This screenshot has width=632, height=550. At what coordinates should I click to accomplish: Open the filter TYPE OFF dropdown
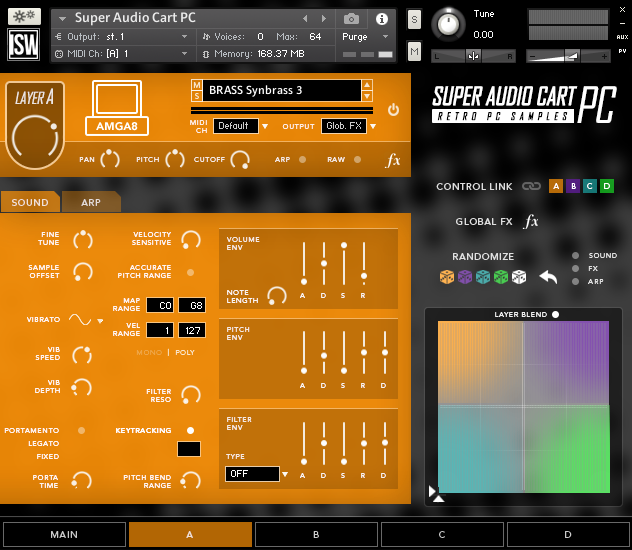coord(256,474)
